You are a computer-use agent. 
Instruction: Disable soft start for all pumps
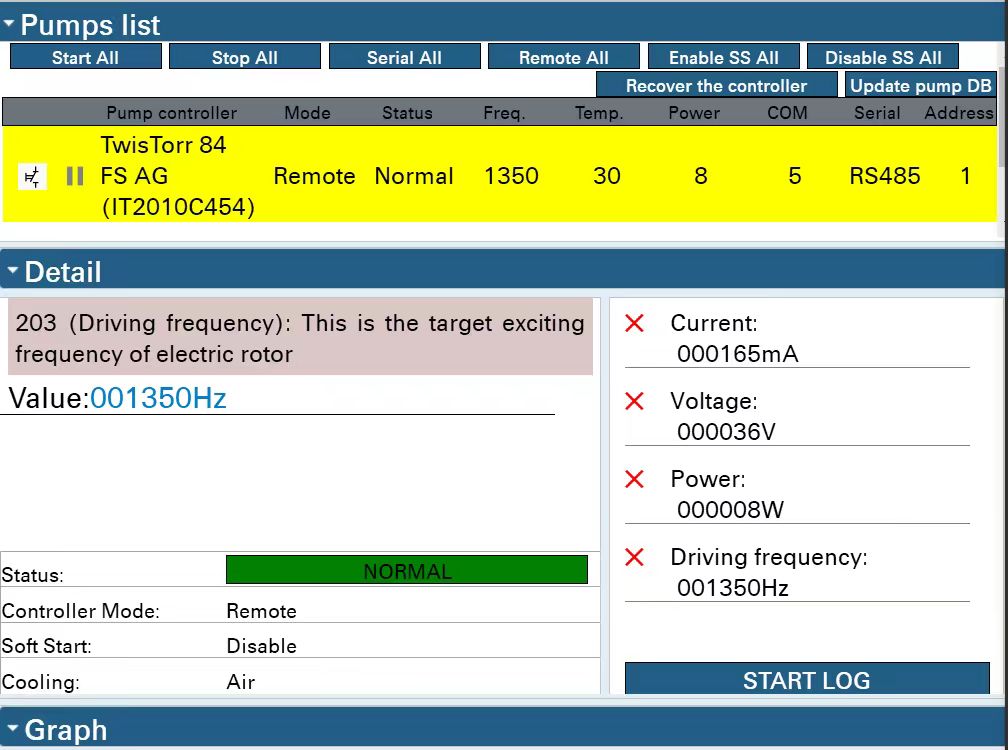click(882, 57)
